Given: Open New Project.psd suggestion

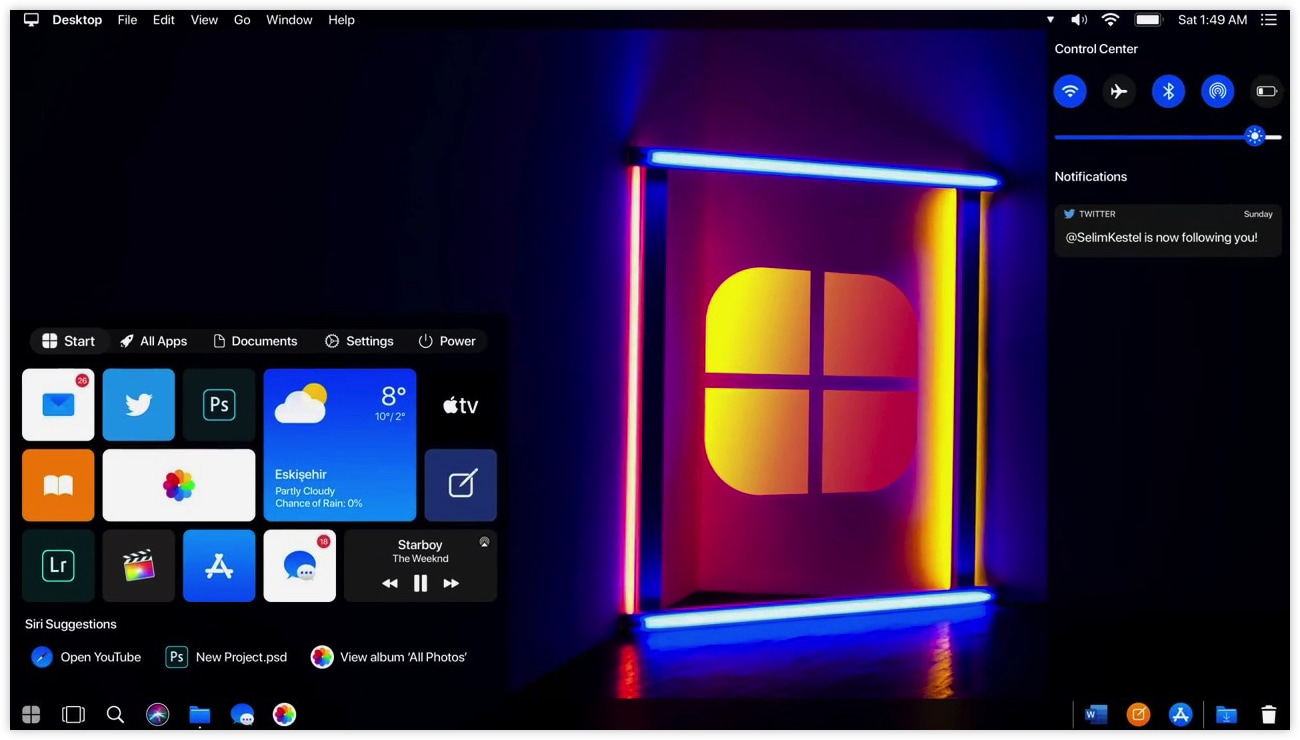Looking at the screenshot, I should tap(226, 657).
